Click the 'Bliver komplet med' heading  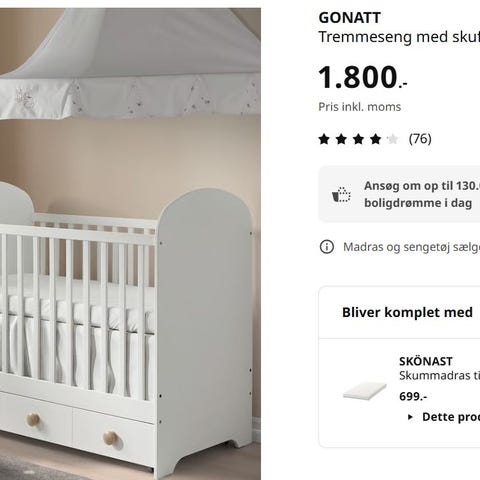tap(407, 313)
